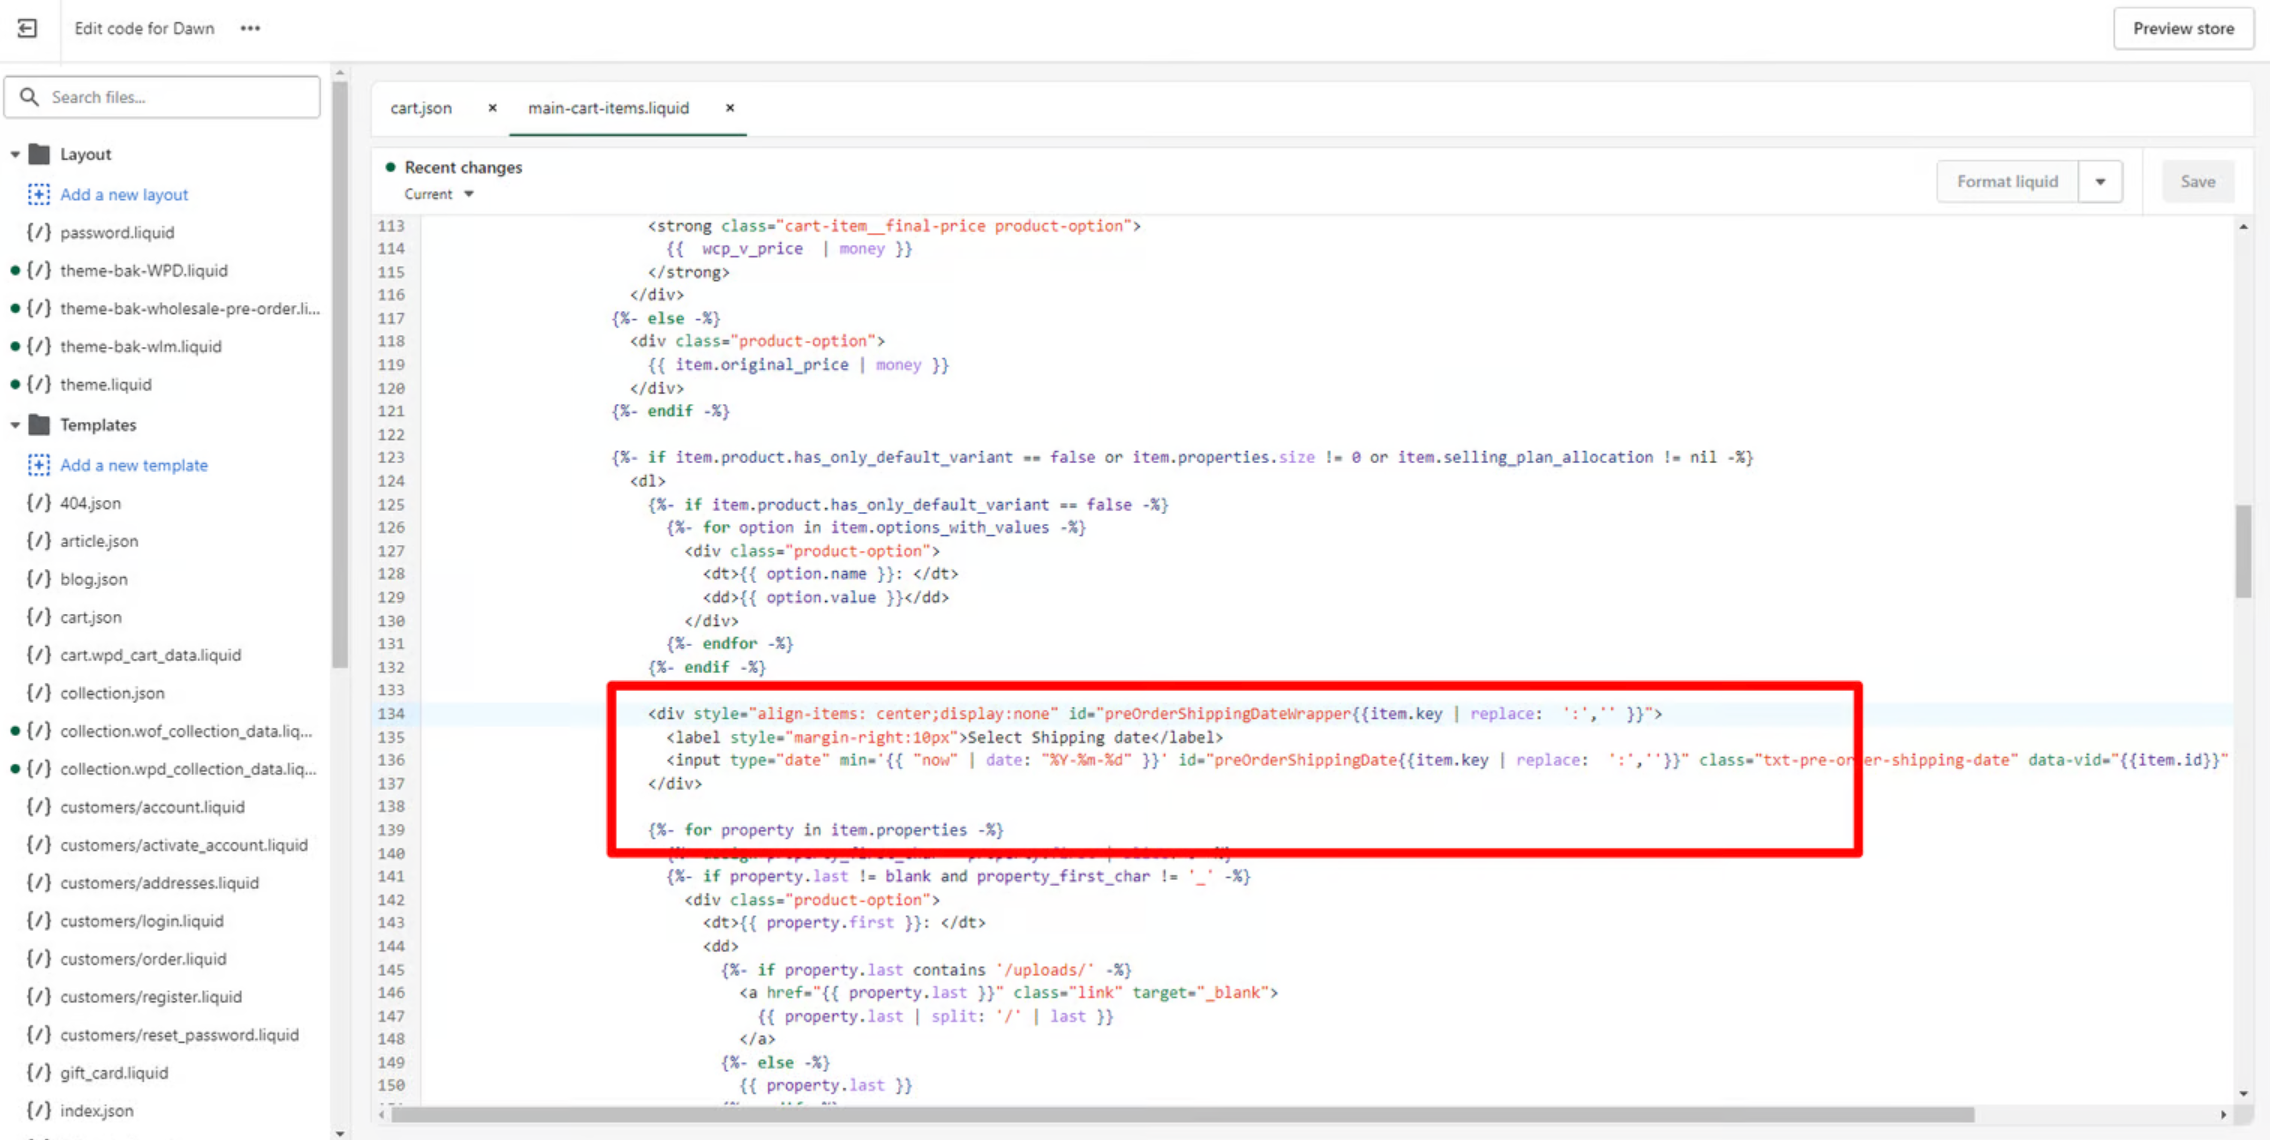Click the Save button
Screen dimensions: 2270x1140
(2197, 181)
